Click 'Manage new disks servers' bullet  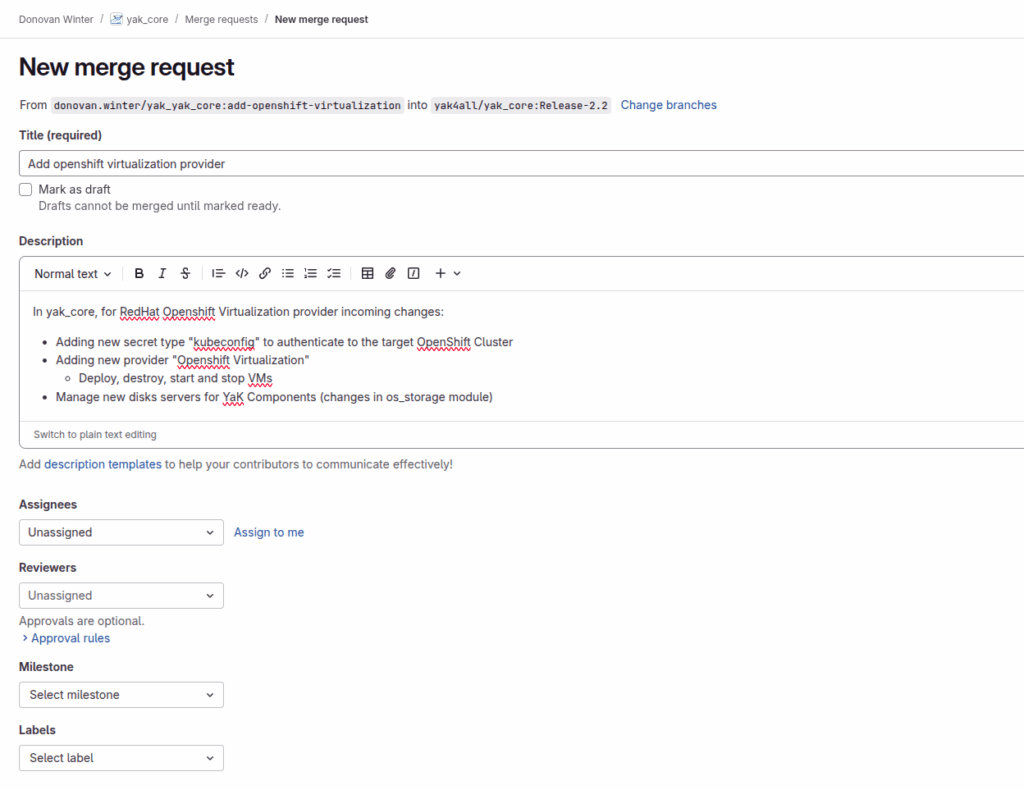[x=274, y=396]
